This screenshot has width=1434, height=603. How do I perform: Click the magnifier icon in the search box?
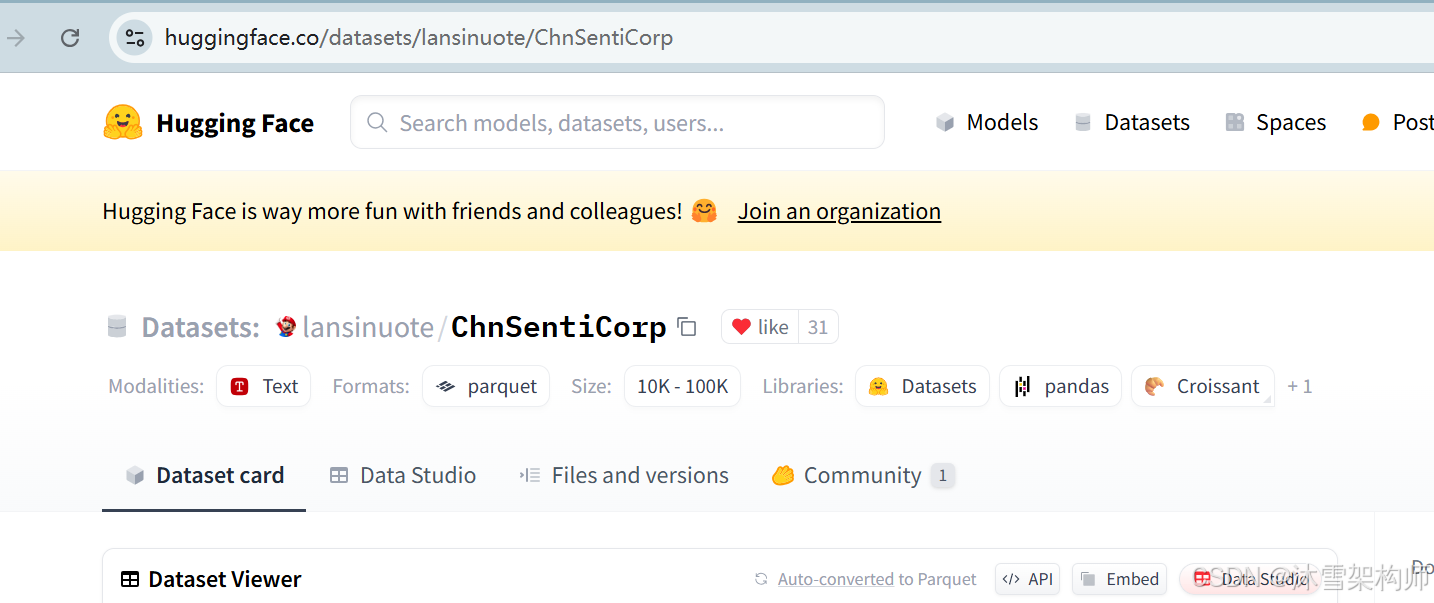[377, 123]
